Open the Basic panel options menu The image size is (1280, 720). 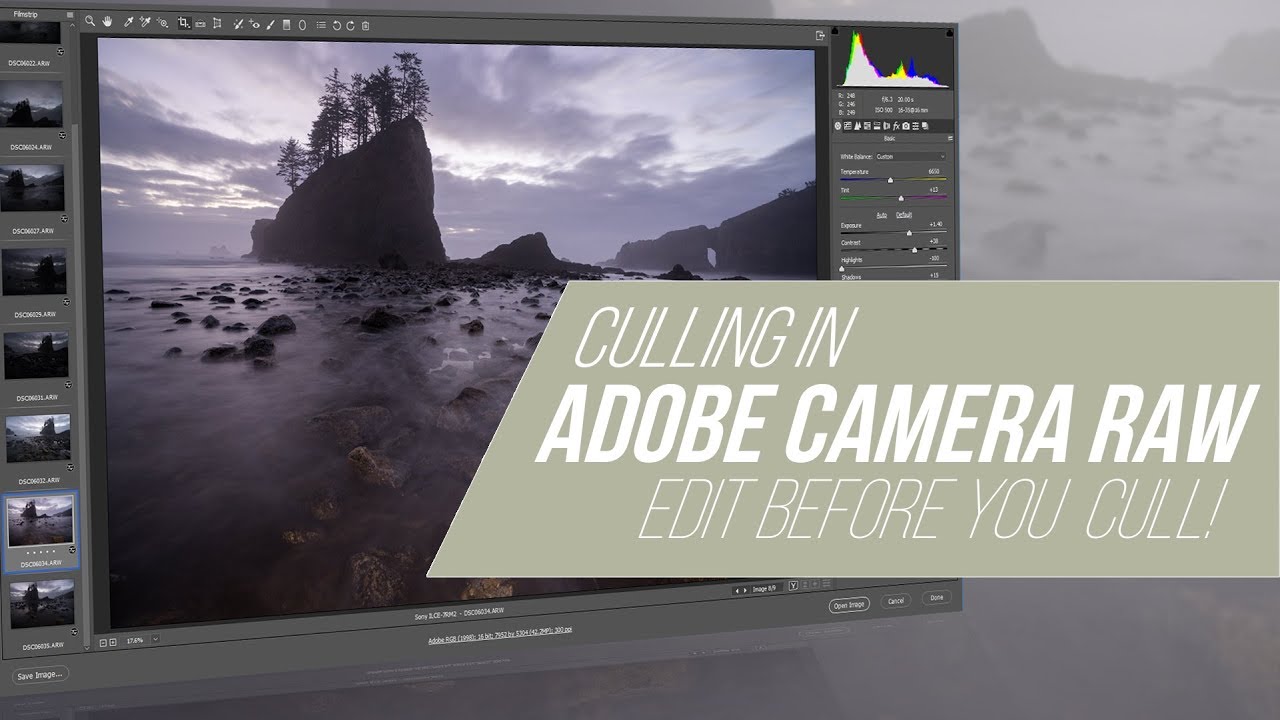click(950, 138)
